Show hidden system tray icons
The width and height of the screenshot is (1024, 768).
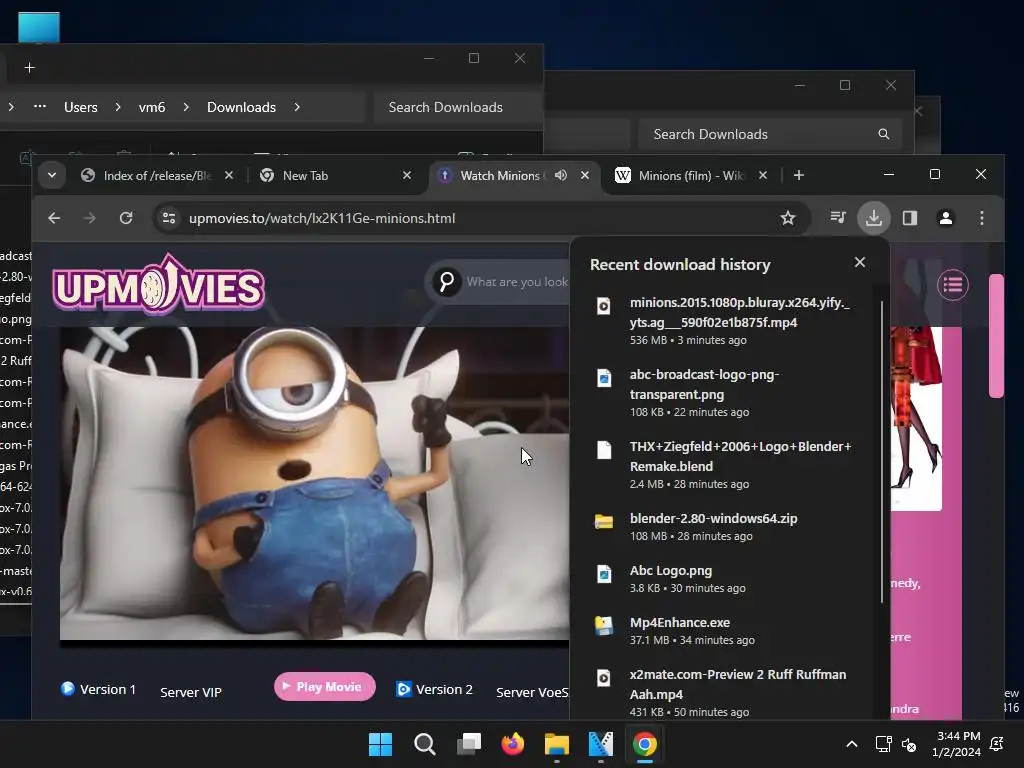pyautogui.click(x=852, y=744)
